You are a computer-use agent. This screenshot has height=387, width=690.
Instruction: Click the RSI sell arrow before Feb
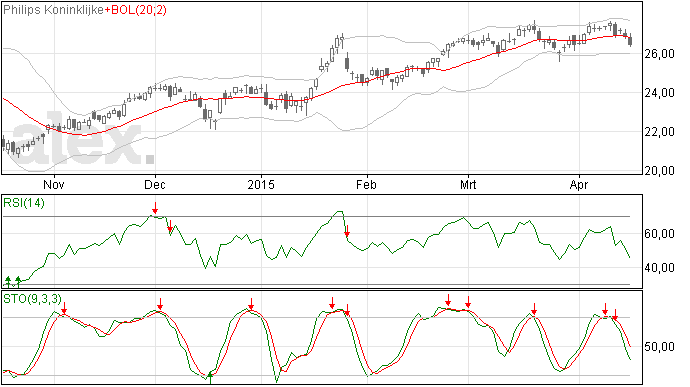(x=347, y=231)
